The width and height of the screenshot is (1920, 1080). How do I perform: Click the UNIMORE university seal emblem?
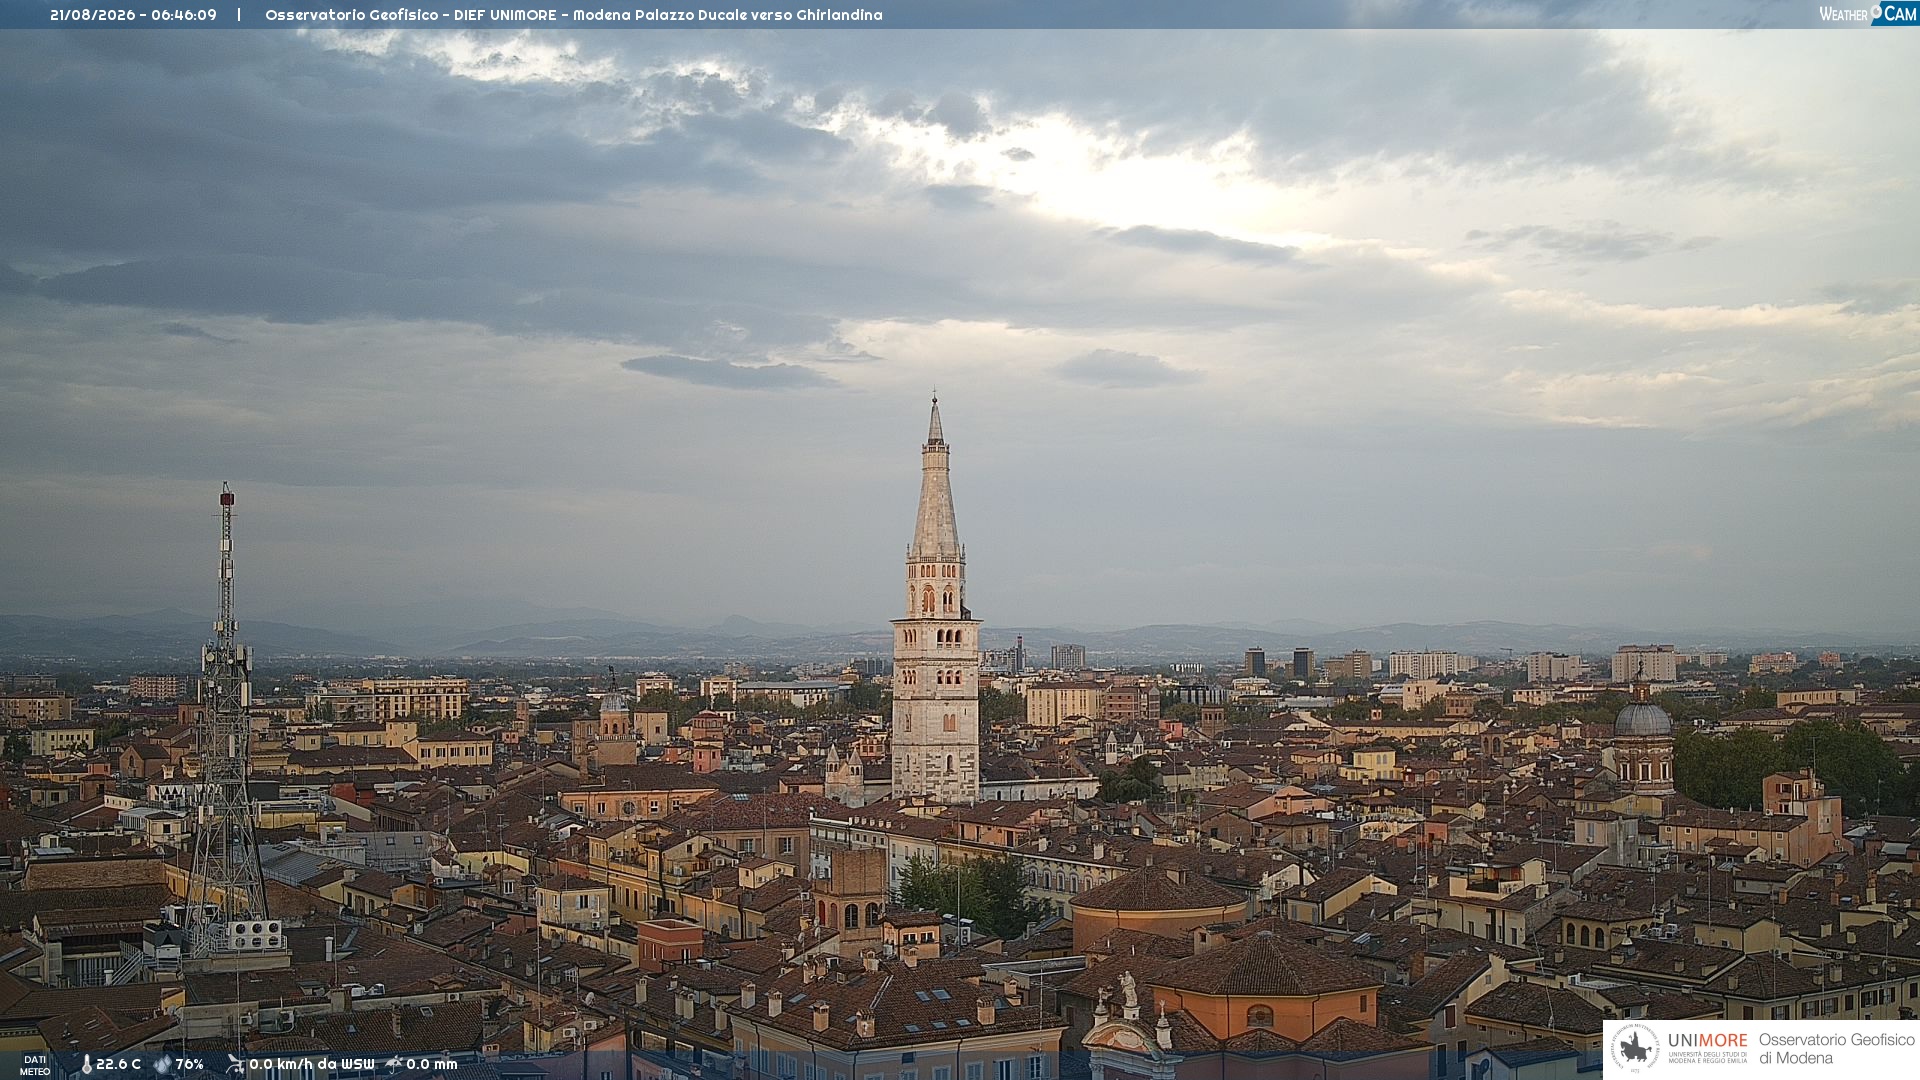click(x=1635, y=1049)
